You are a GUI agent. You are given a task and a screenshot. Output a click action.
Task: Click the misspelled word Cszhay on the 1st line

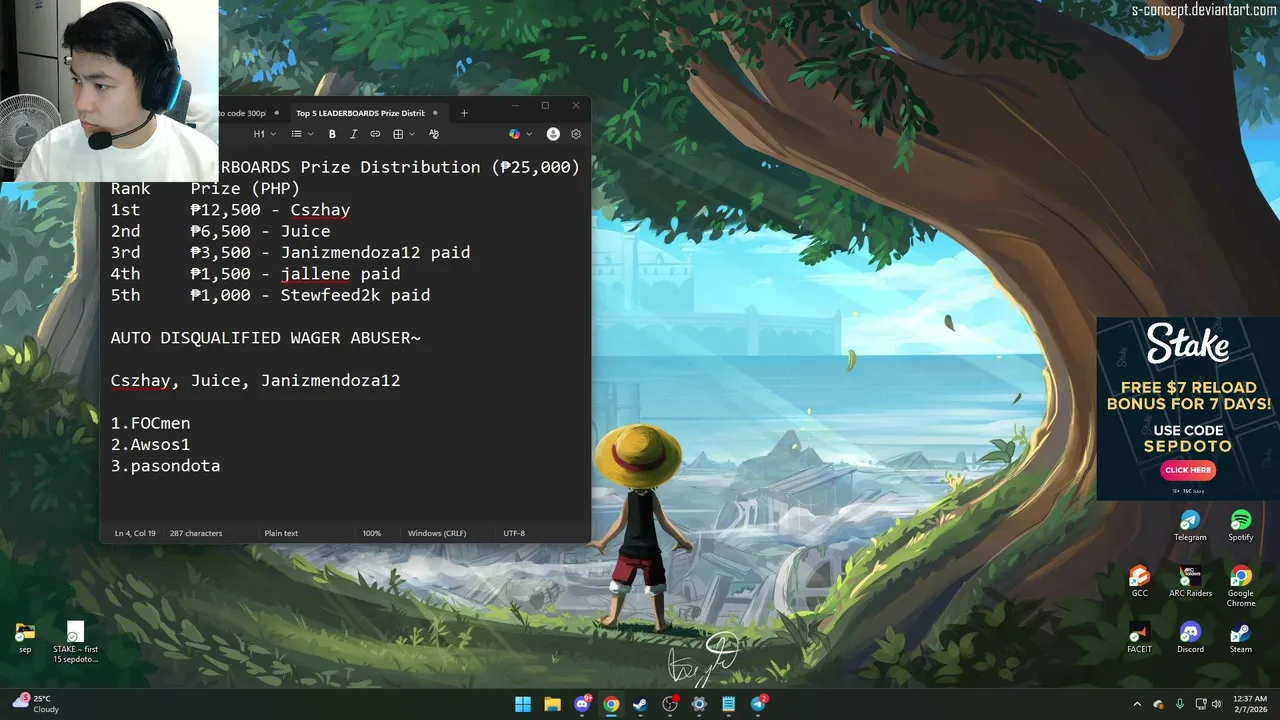coord(320,210)
